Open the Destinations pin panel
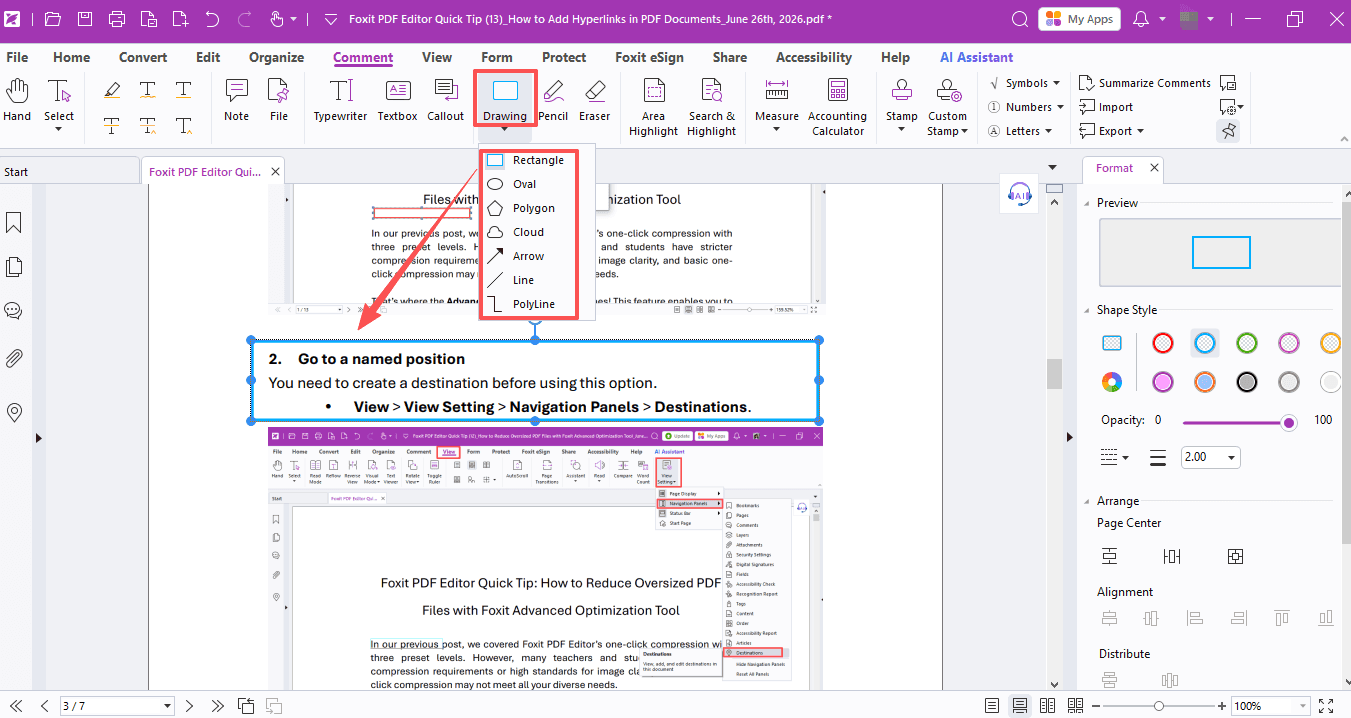Image resolution: width=1351 pixels, height=718 pixels. coord(14,412)
